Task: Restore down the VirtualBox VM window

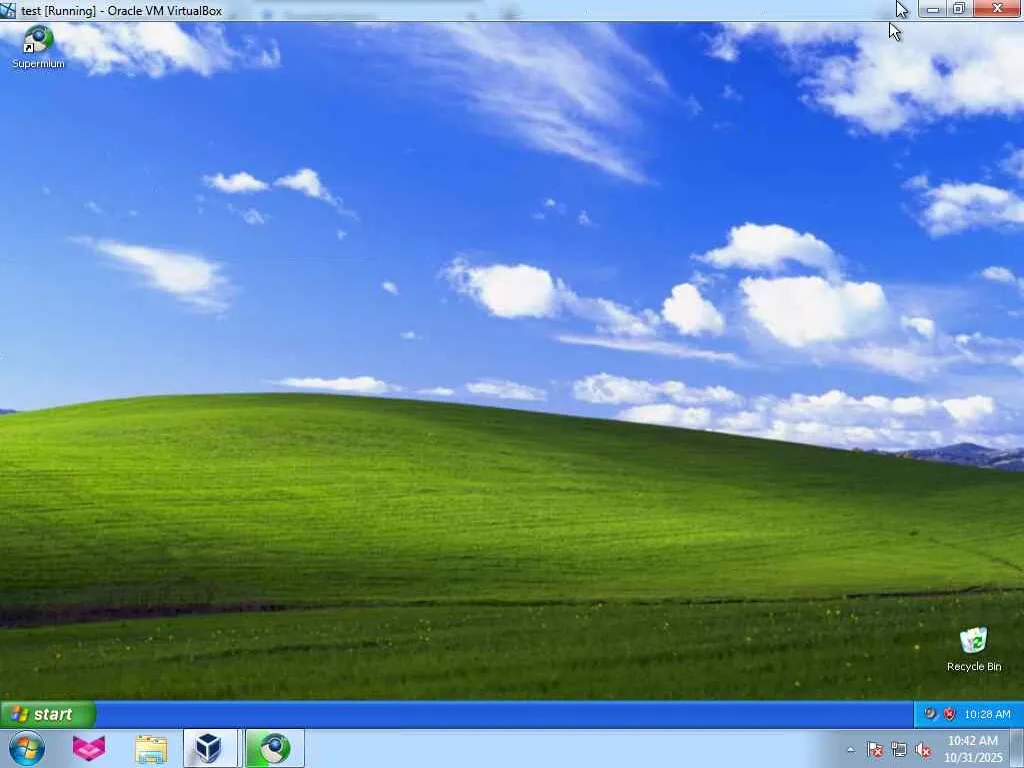Action: click(x=959, y=9)
